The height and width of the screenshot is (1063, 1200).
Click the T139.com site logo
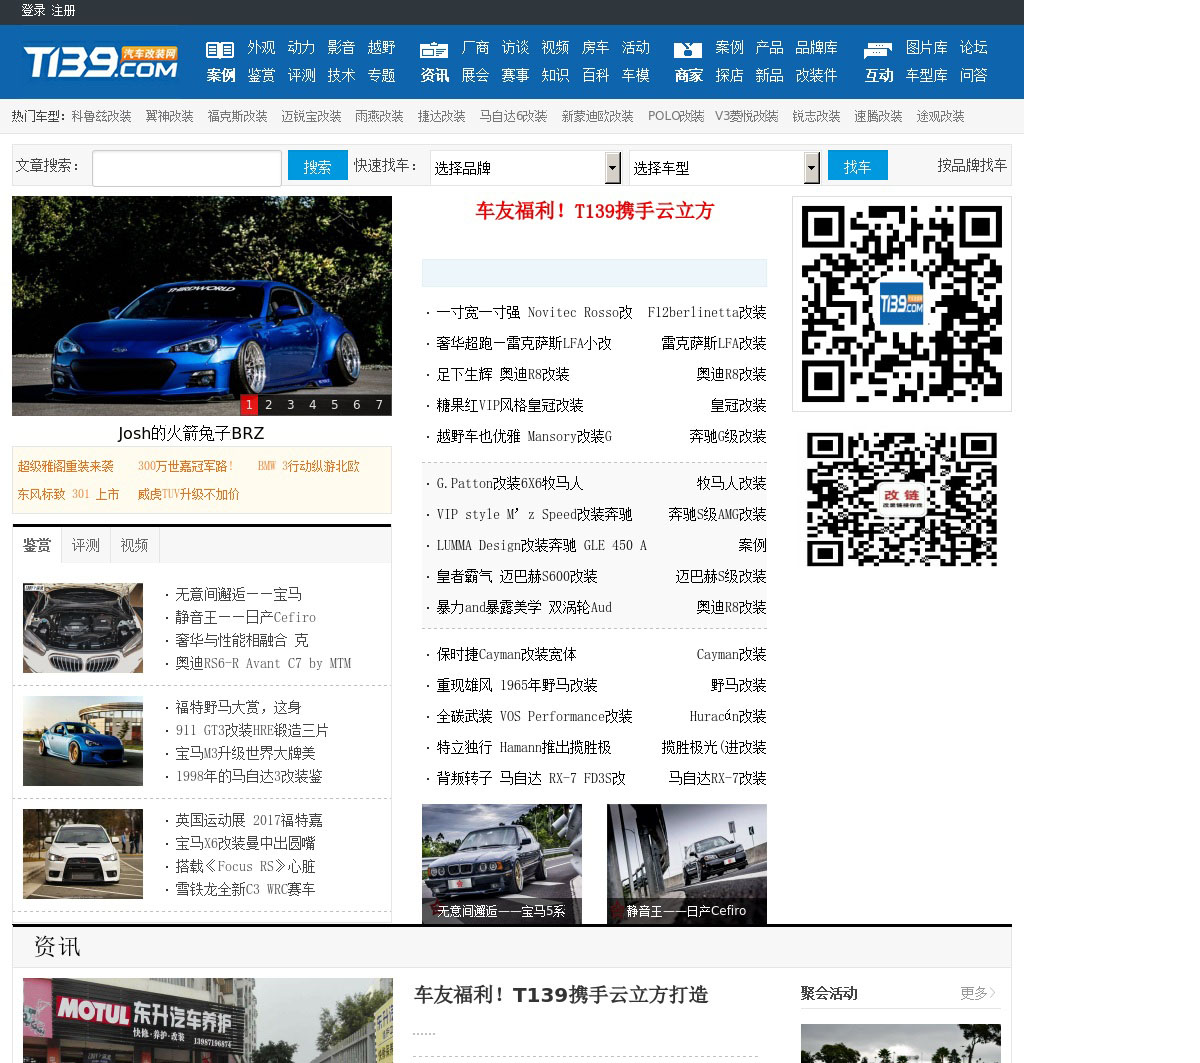pos(101,62)
